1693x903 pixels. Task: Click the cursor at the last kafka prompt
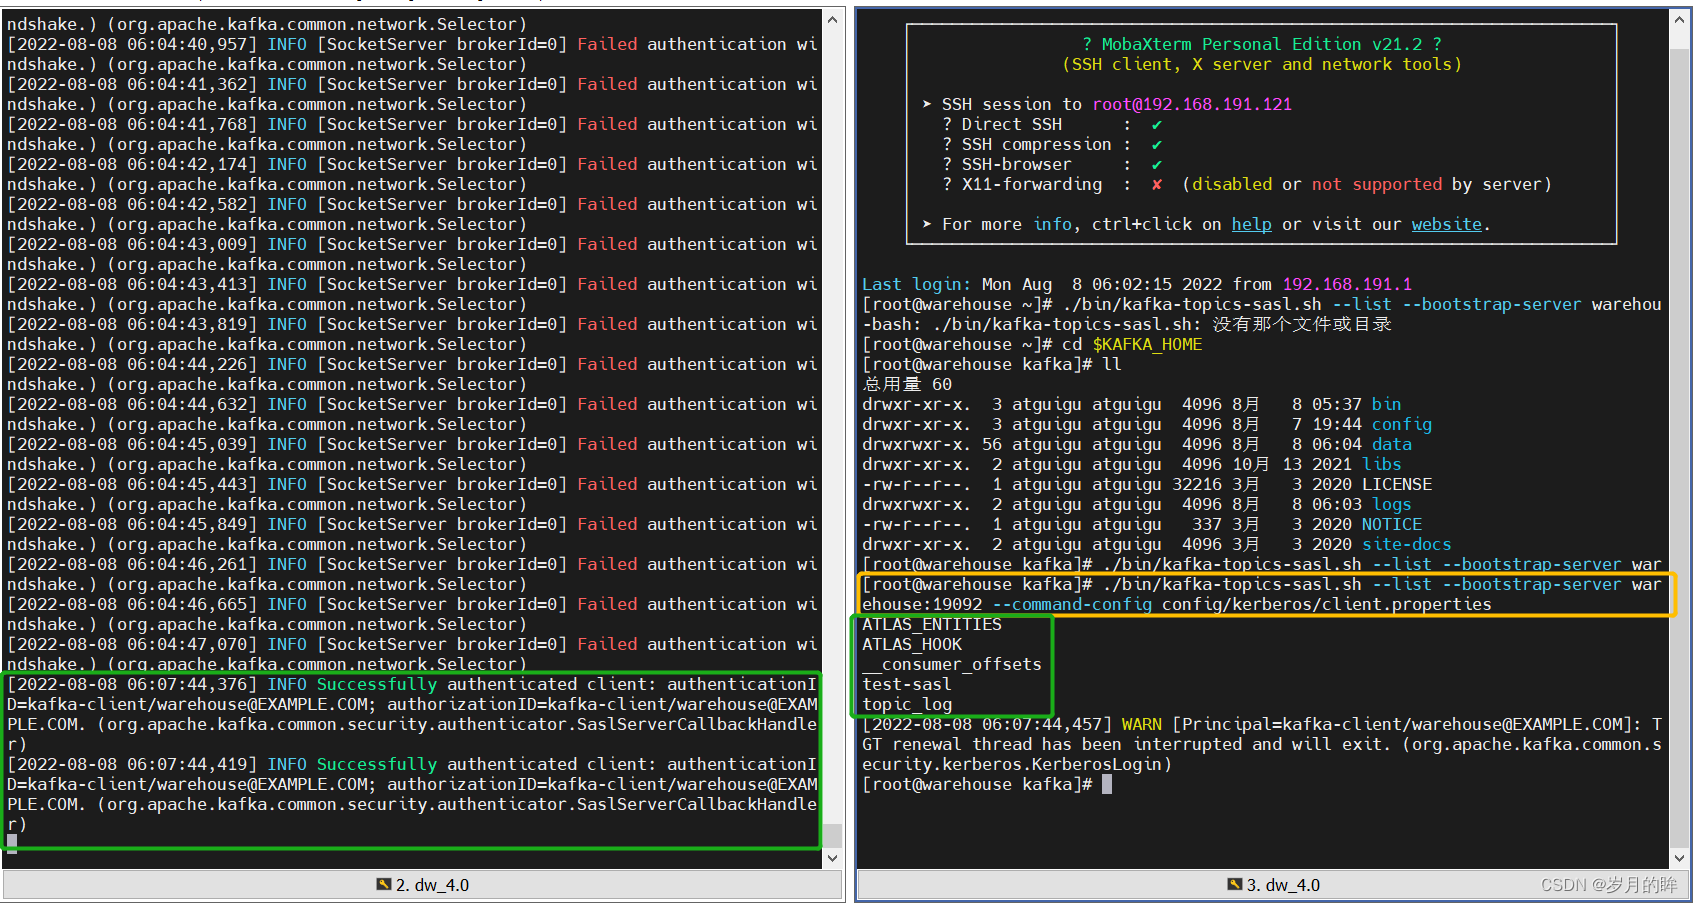point(1107,784)
